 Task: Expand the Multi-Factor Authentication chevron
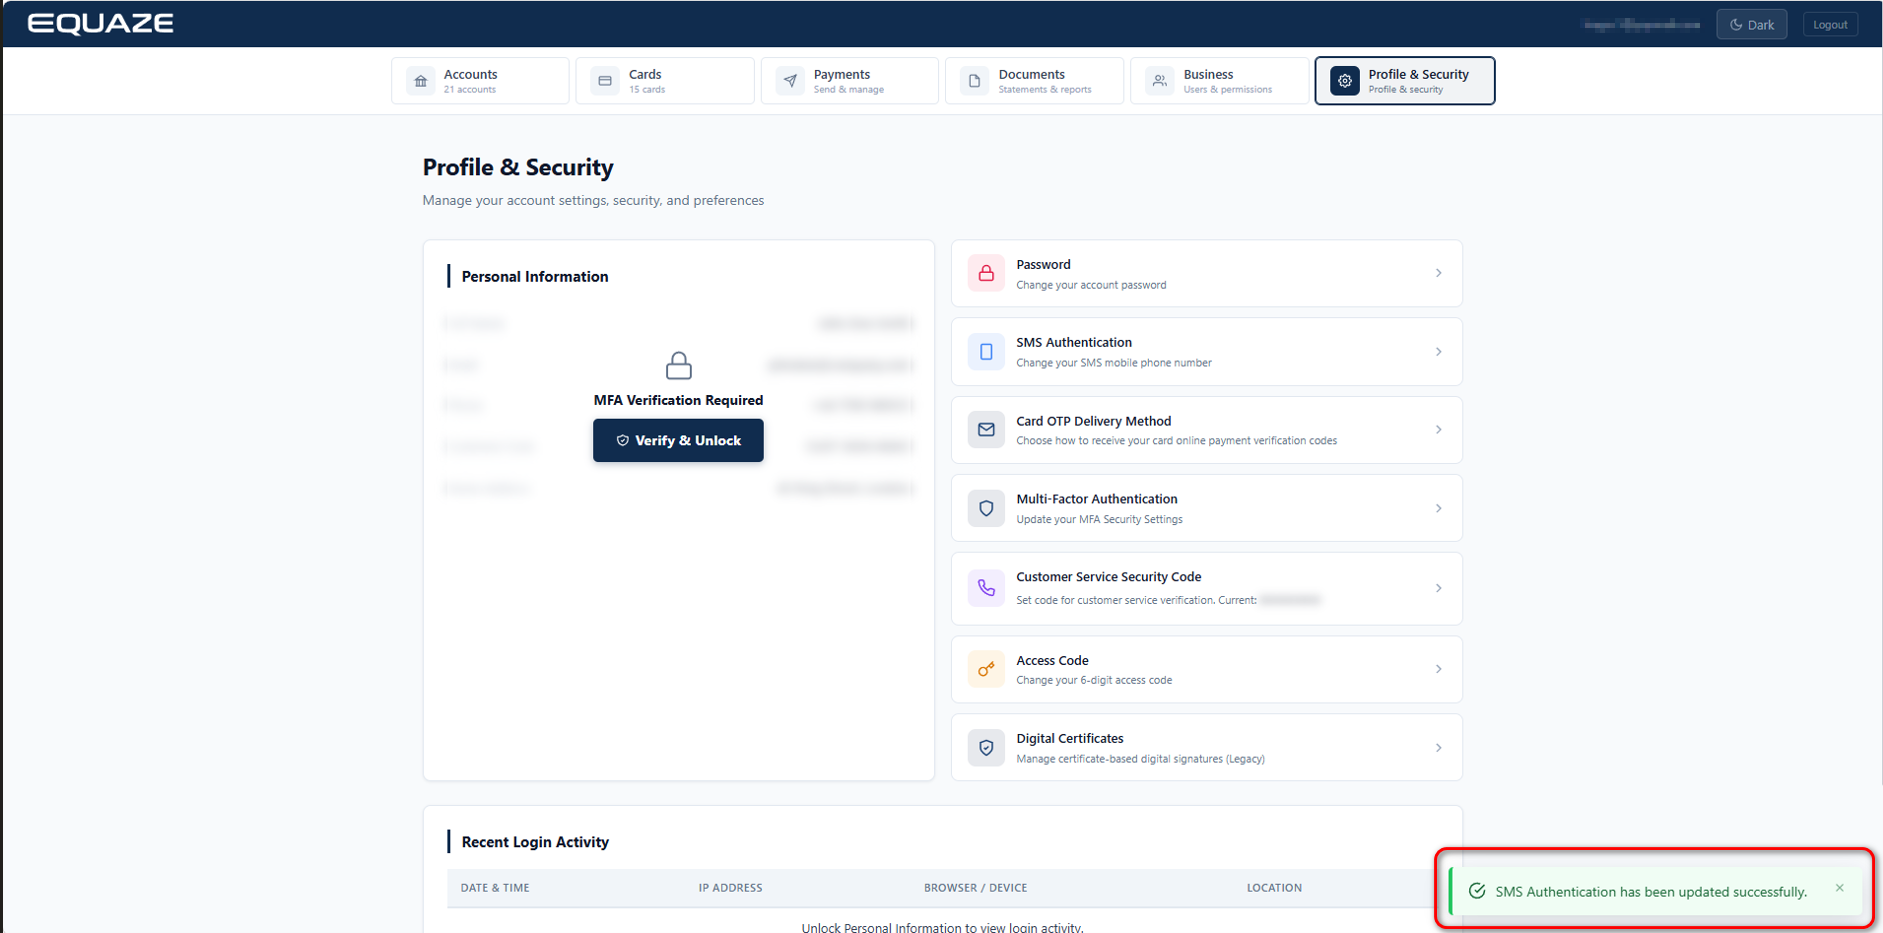(1438, 508)
